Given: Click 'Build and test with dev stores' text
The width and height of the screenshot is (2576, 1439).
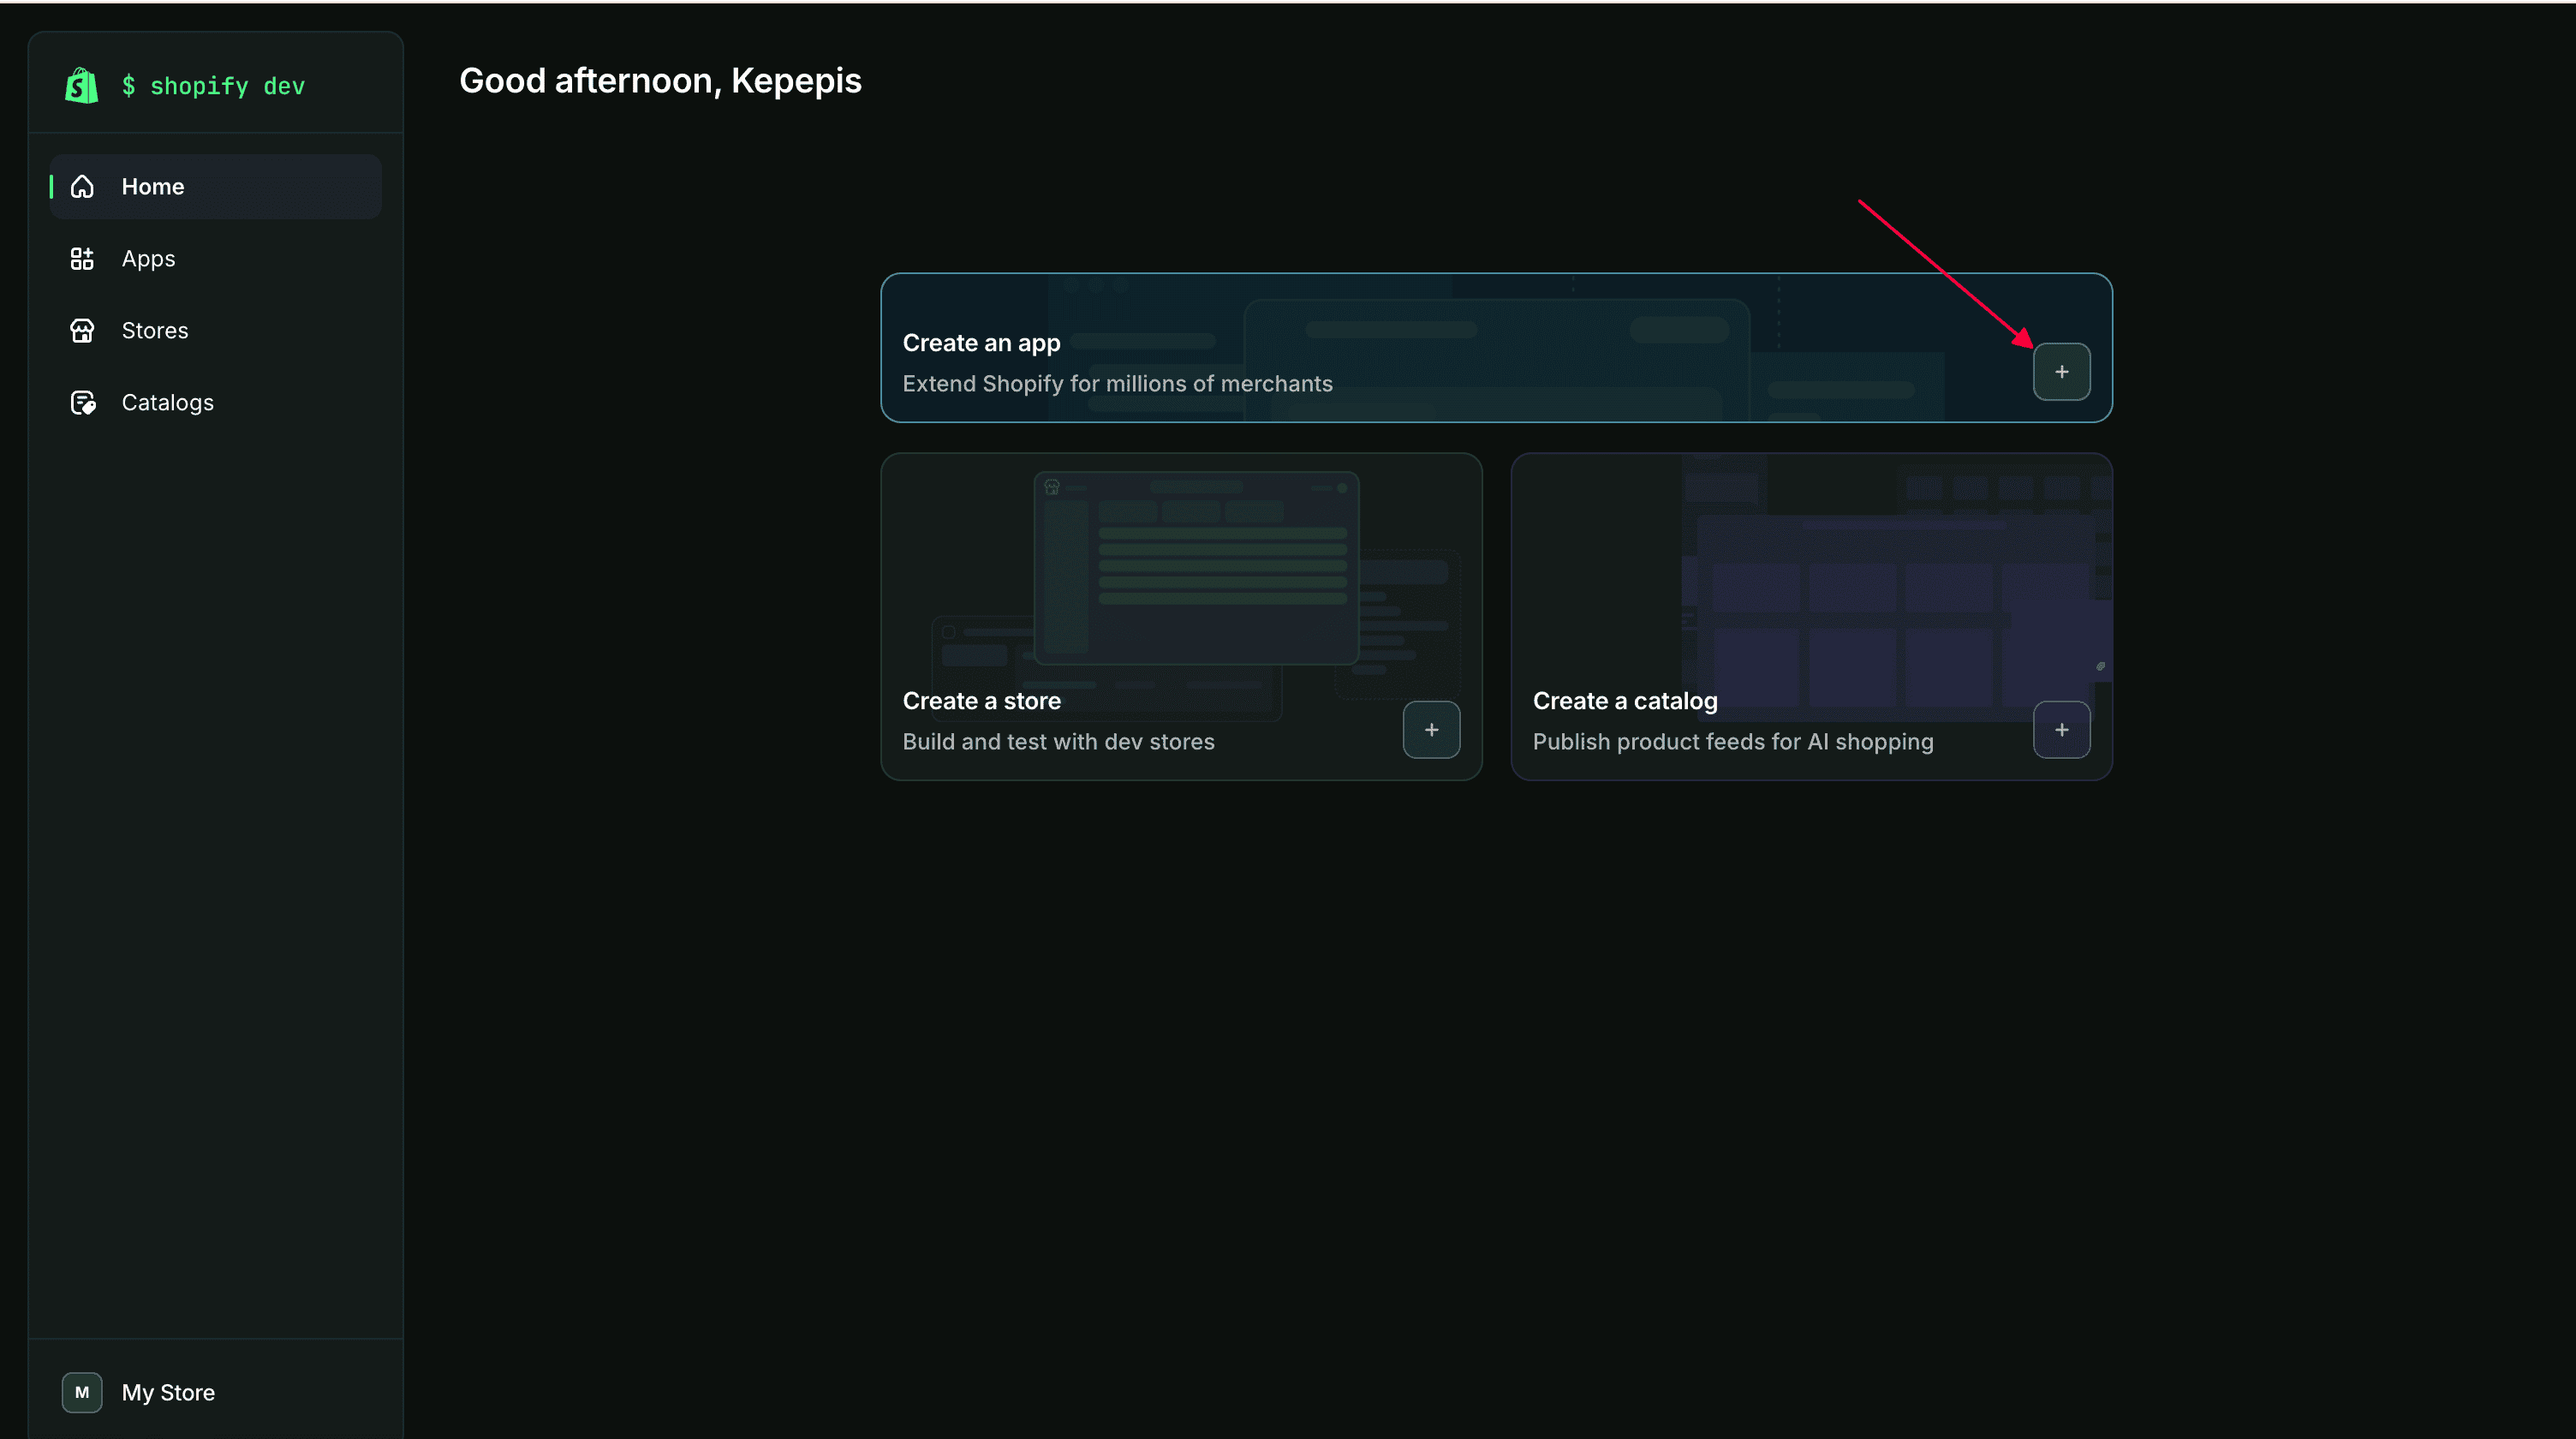Looking at the screenshot, I should point(1058,742).
